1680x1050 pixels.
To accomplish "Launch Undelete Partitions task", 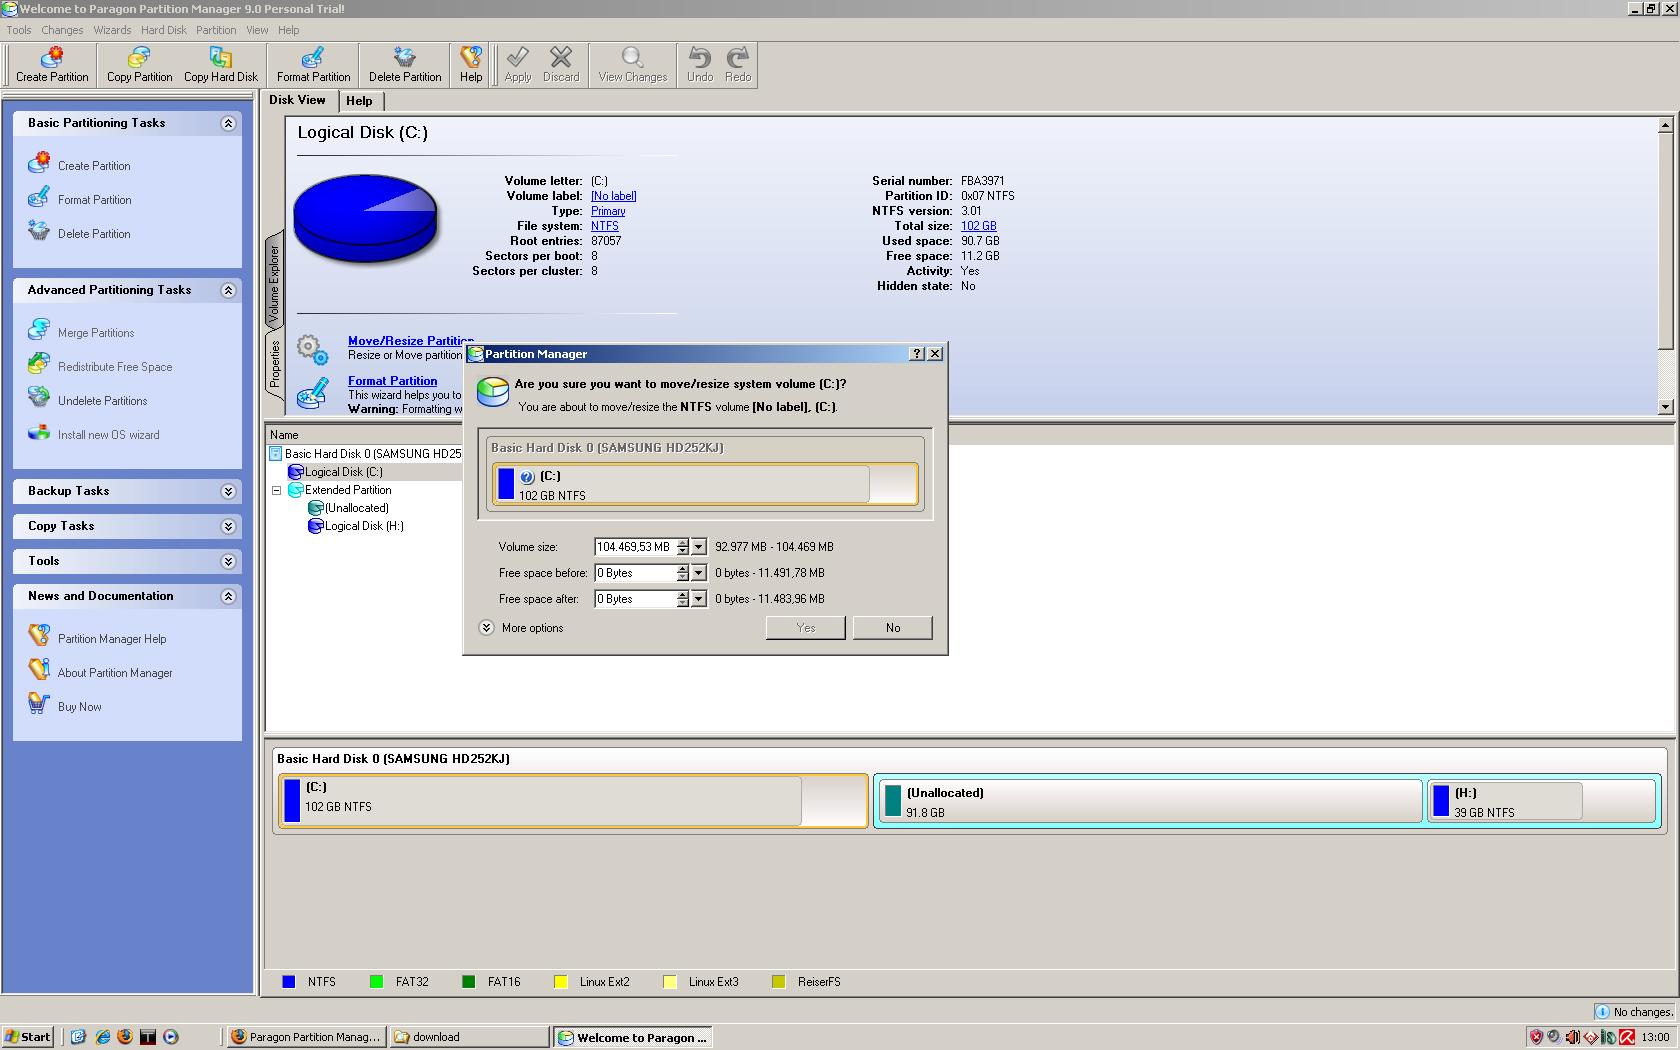I will click(88, 399).
